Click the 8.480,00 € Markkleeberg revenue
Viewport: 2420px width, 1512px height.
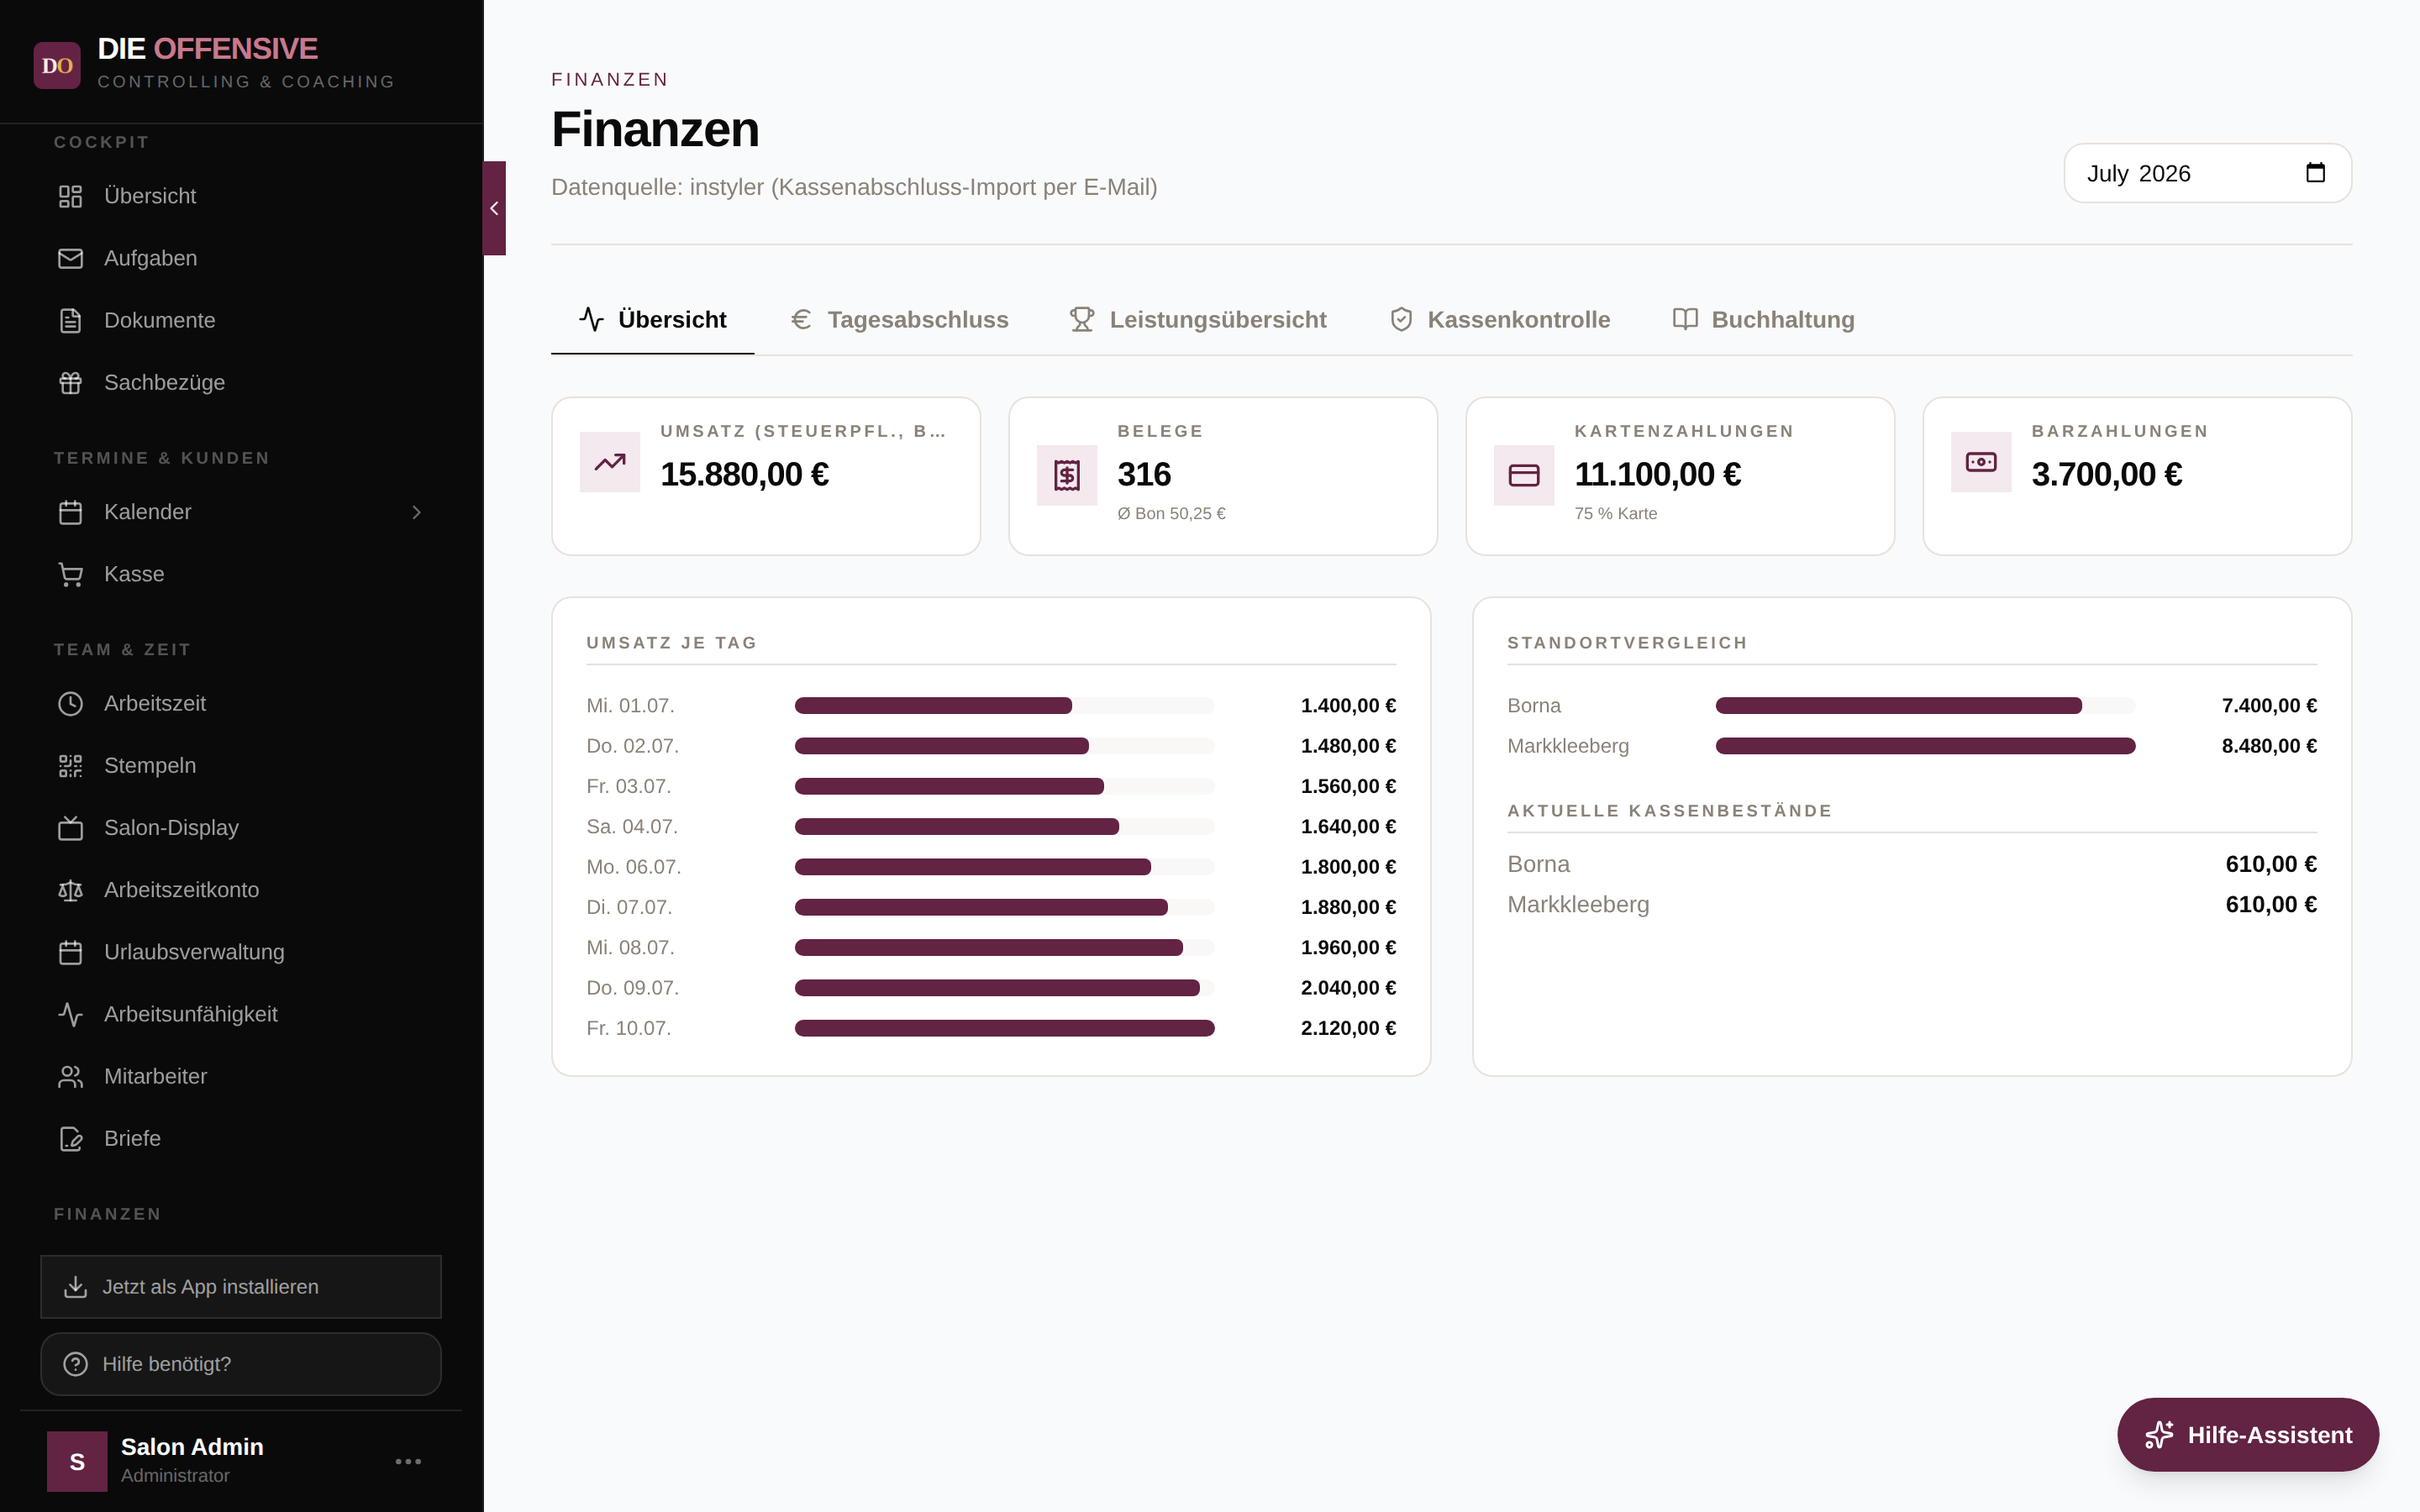2269,746
